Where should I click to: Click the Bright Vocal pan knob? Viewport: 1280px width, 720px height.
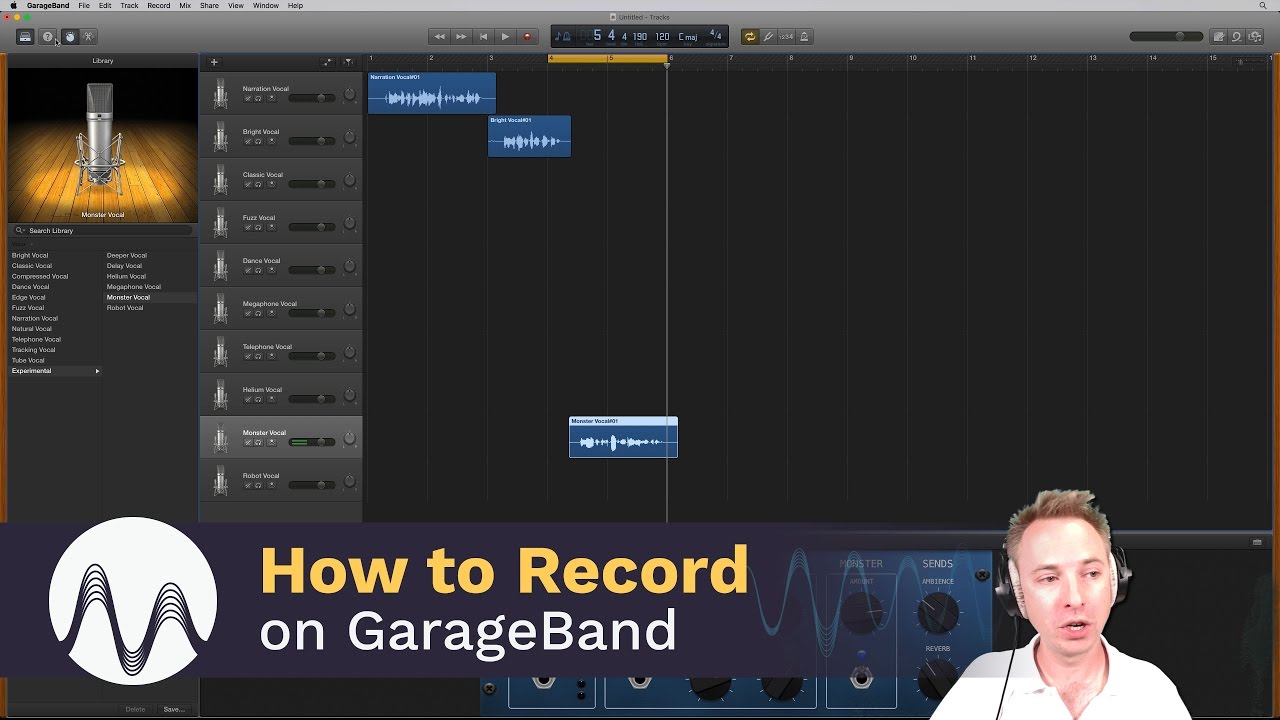click(349, 138)
